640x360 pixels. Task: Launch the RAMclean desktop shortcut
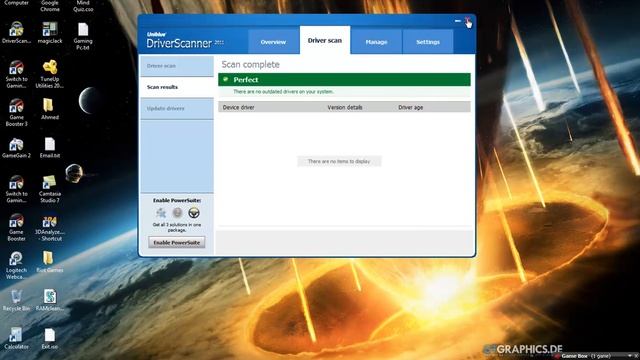[50, 300]
